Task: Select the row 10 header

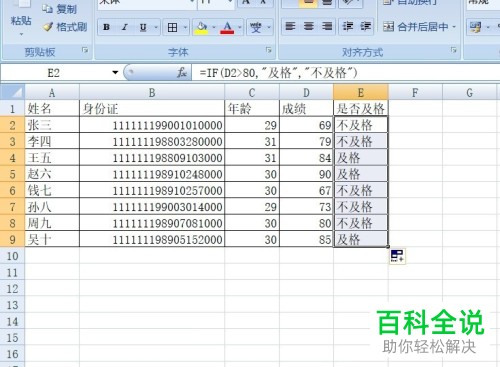Action: (12, 256)
